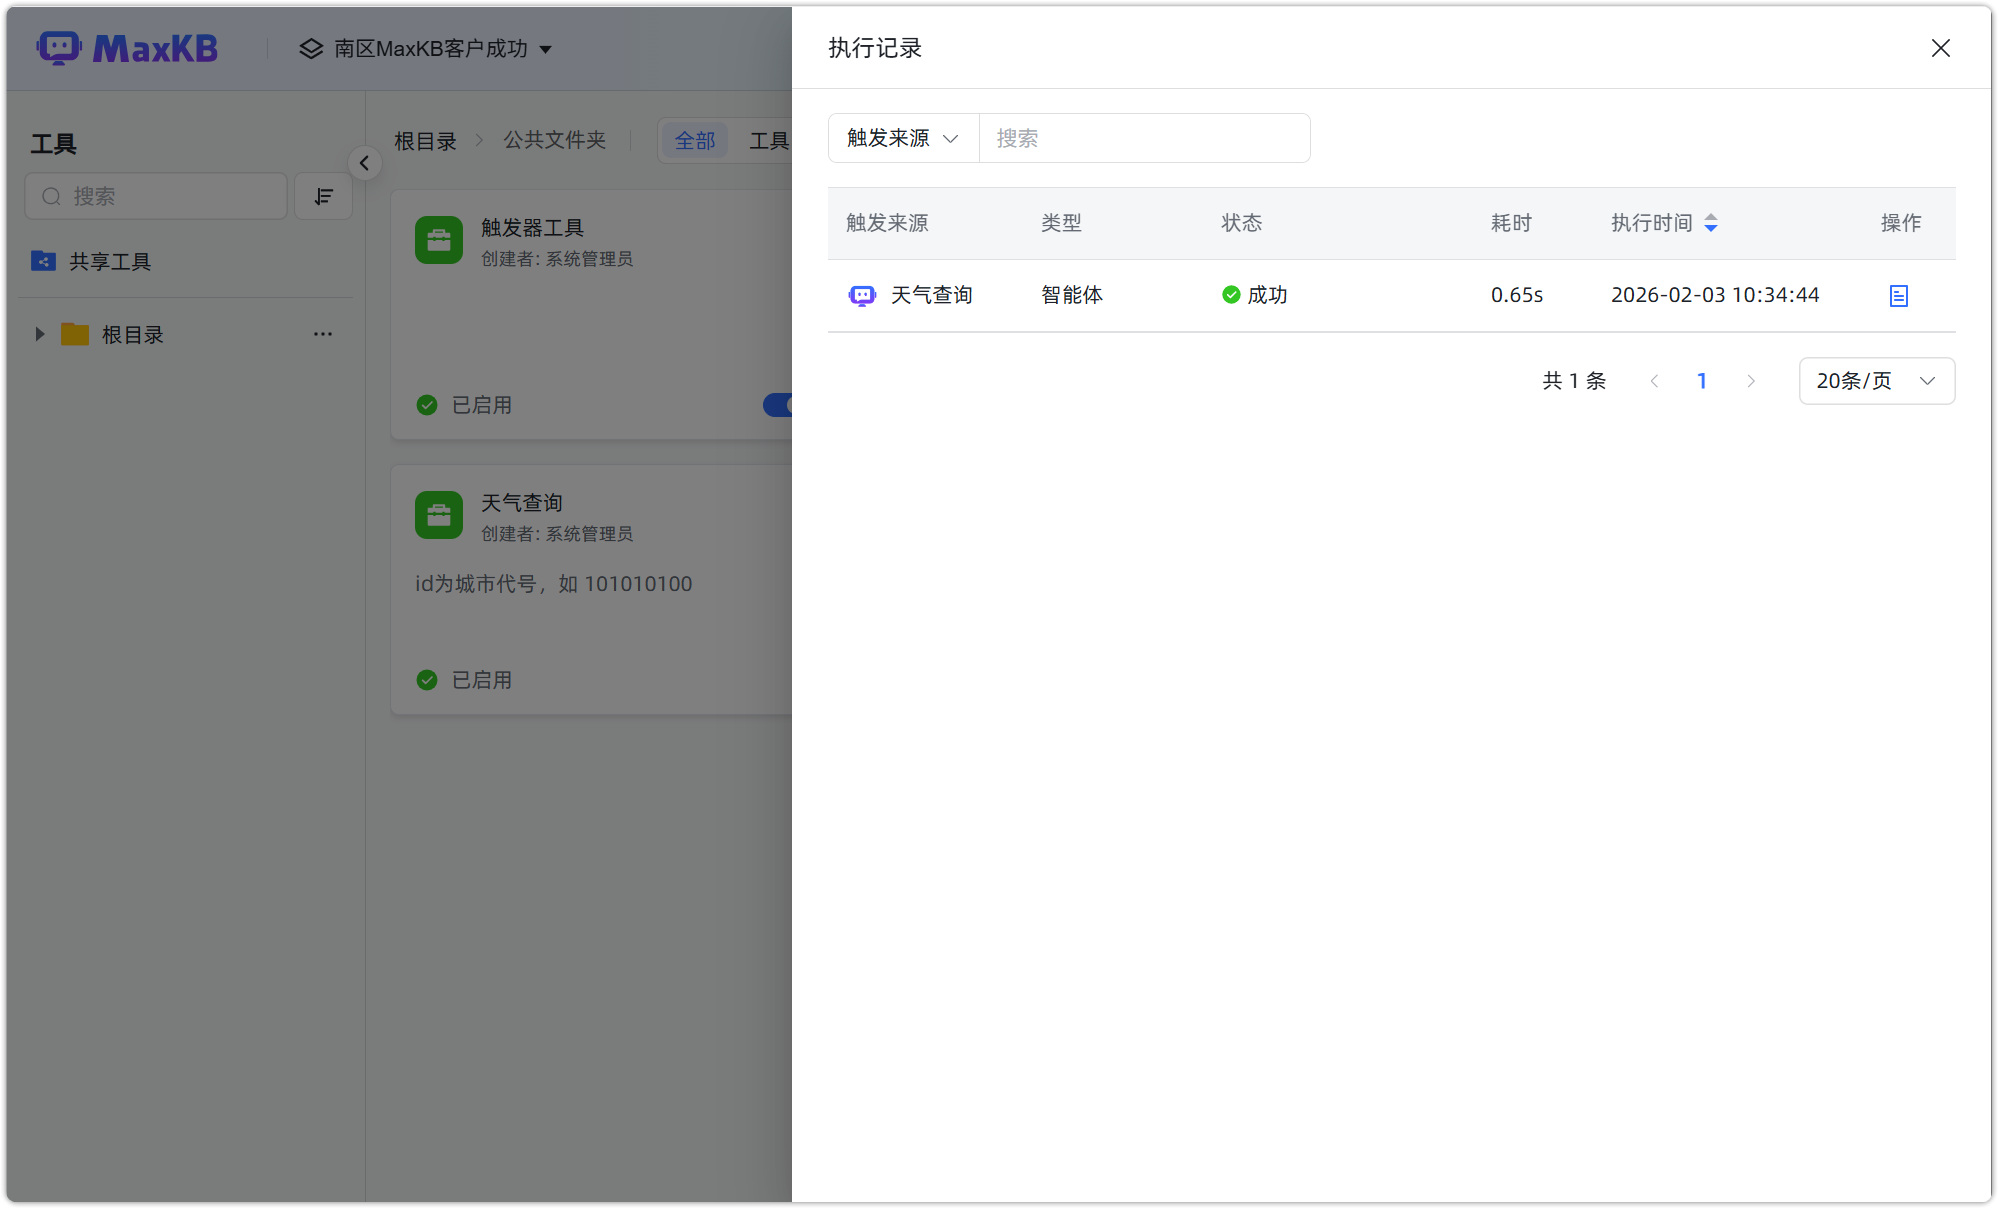The width and height of the screenshot is (1998, 1208).
Task: Click the 天气查询 agent avatar in the record row
Action: [x=861, y=295]
